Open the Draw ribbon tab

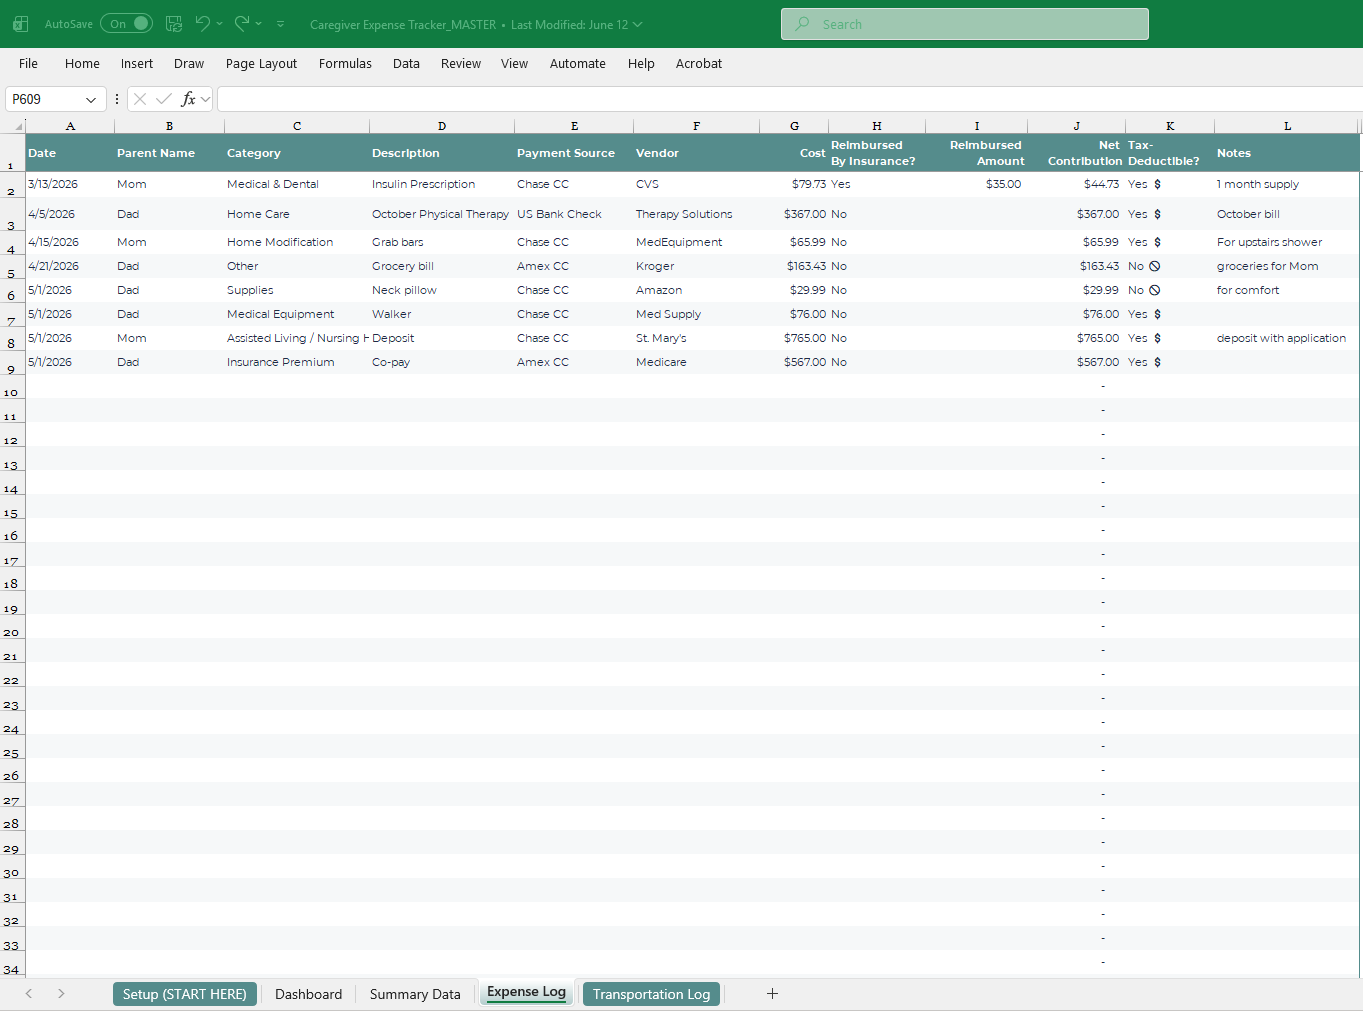coord(189,64)
